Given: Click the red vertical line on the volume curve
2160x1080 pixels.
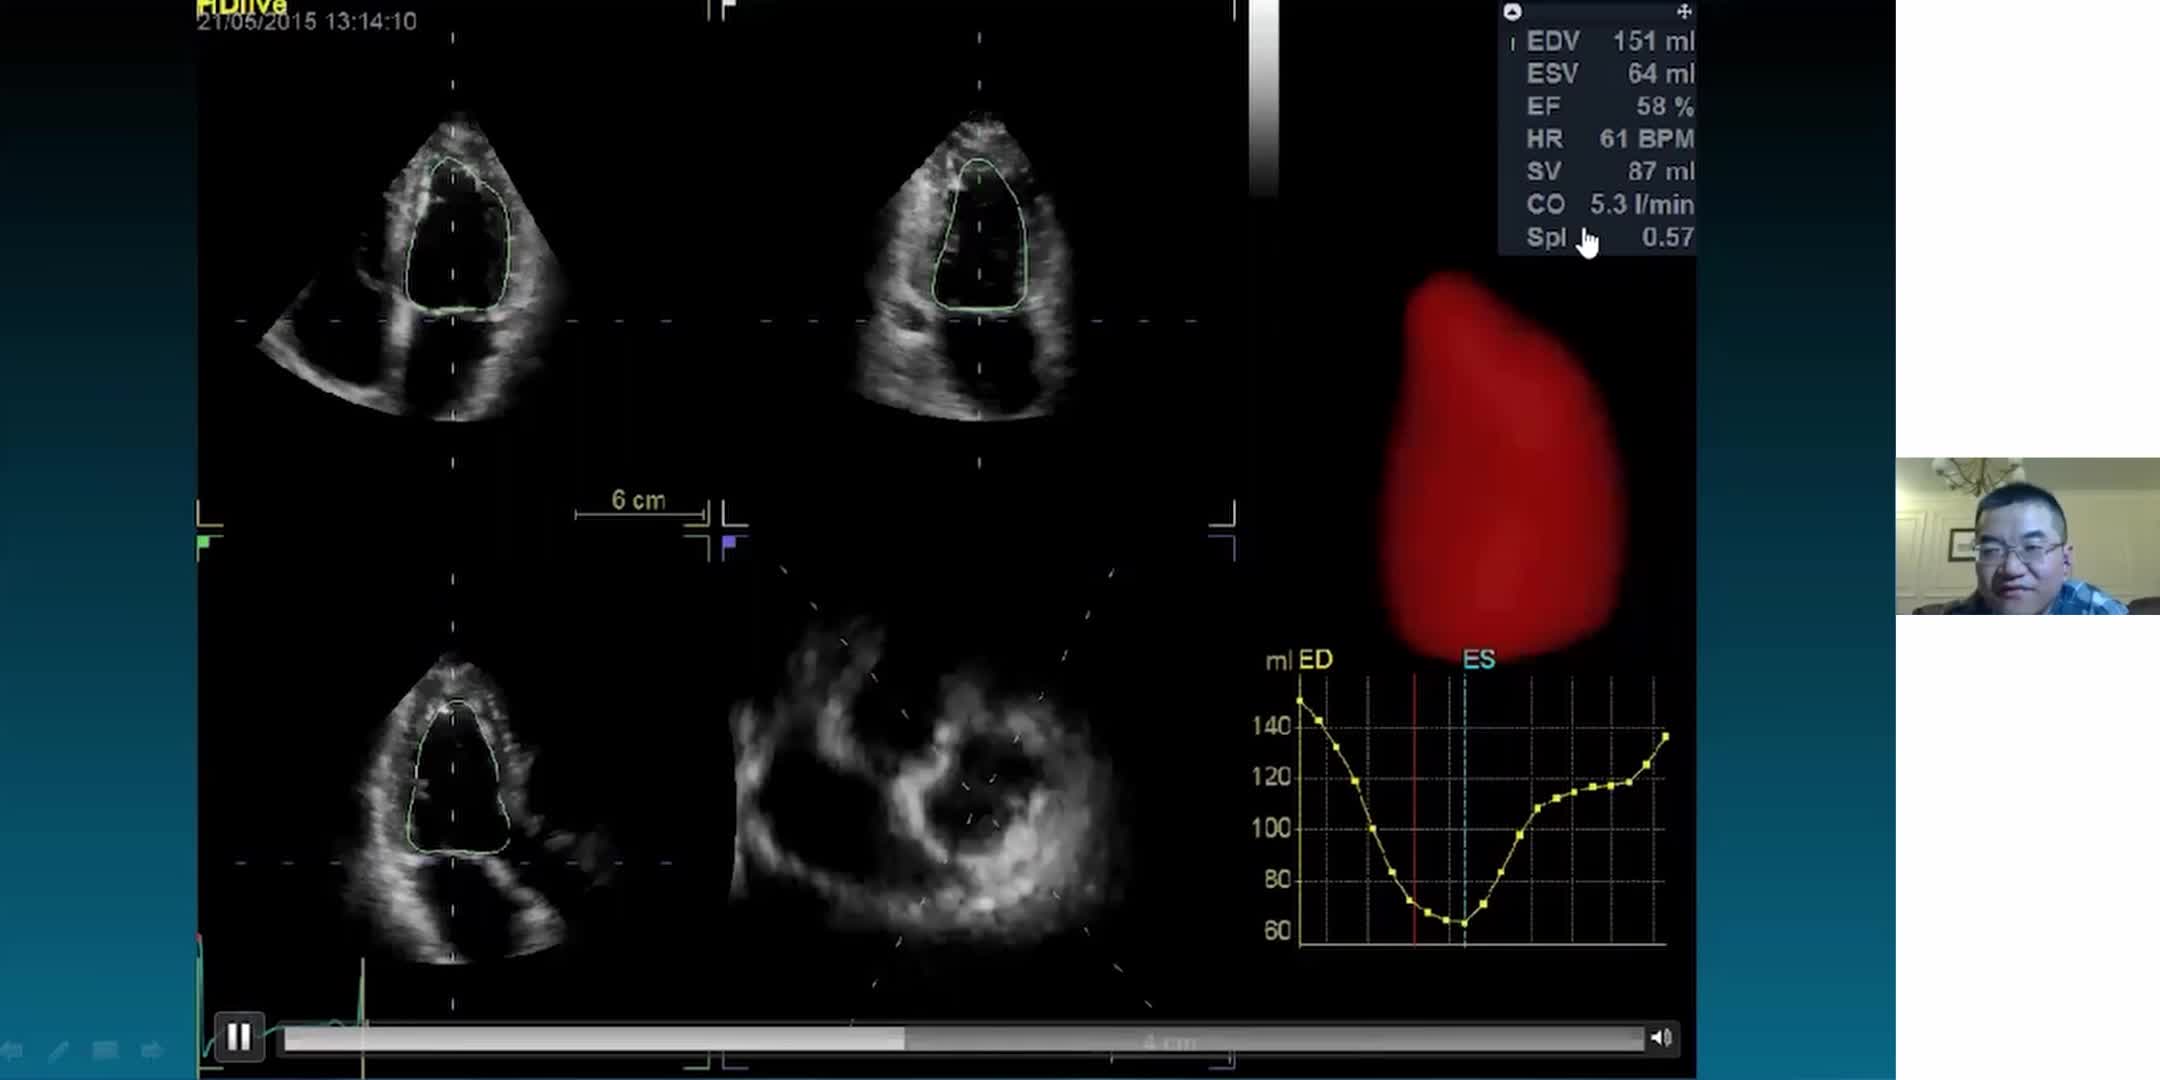Looking at the screenshot, I should 1414,800.
